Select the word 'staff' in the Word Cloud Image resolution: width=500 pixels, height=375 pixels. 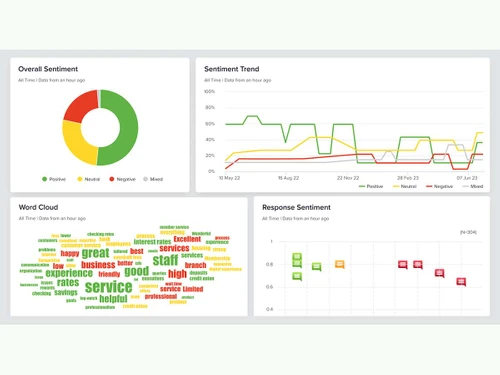166,260
